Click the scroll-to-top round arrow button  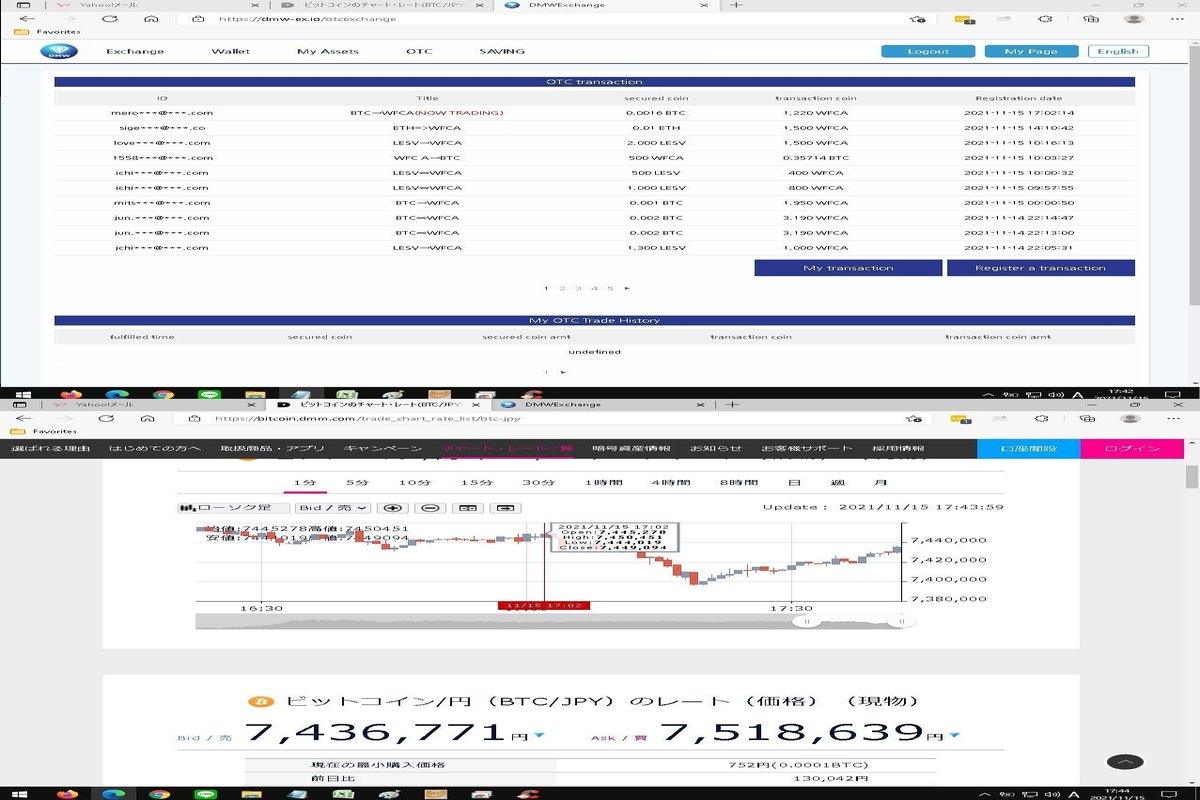coord(1125,762)
